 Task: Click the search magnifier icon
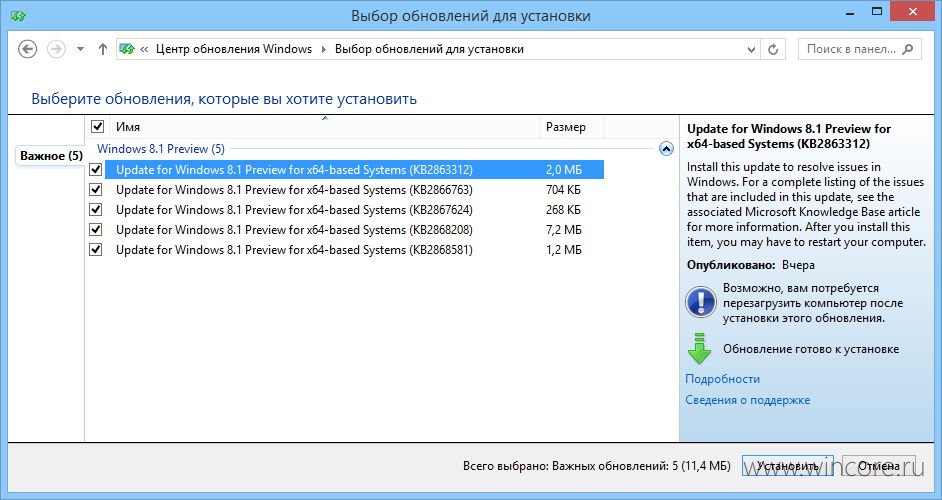(x=908, y=49)
